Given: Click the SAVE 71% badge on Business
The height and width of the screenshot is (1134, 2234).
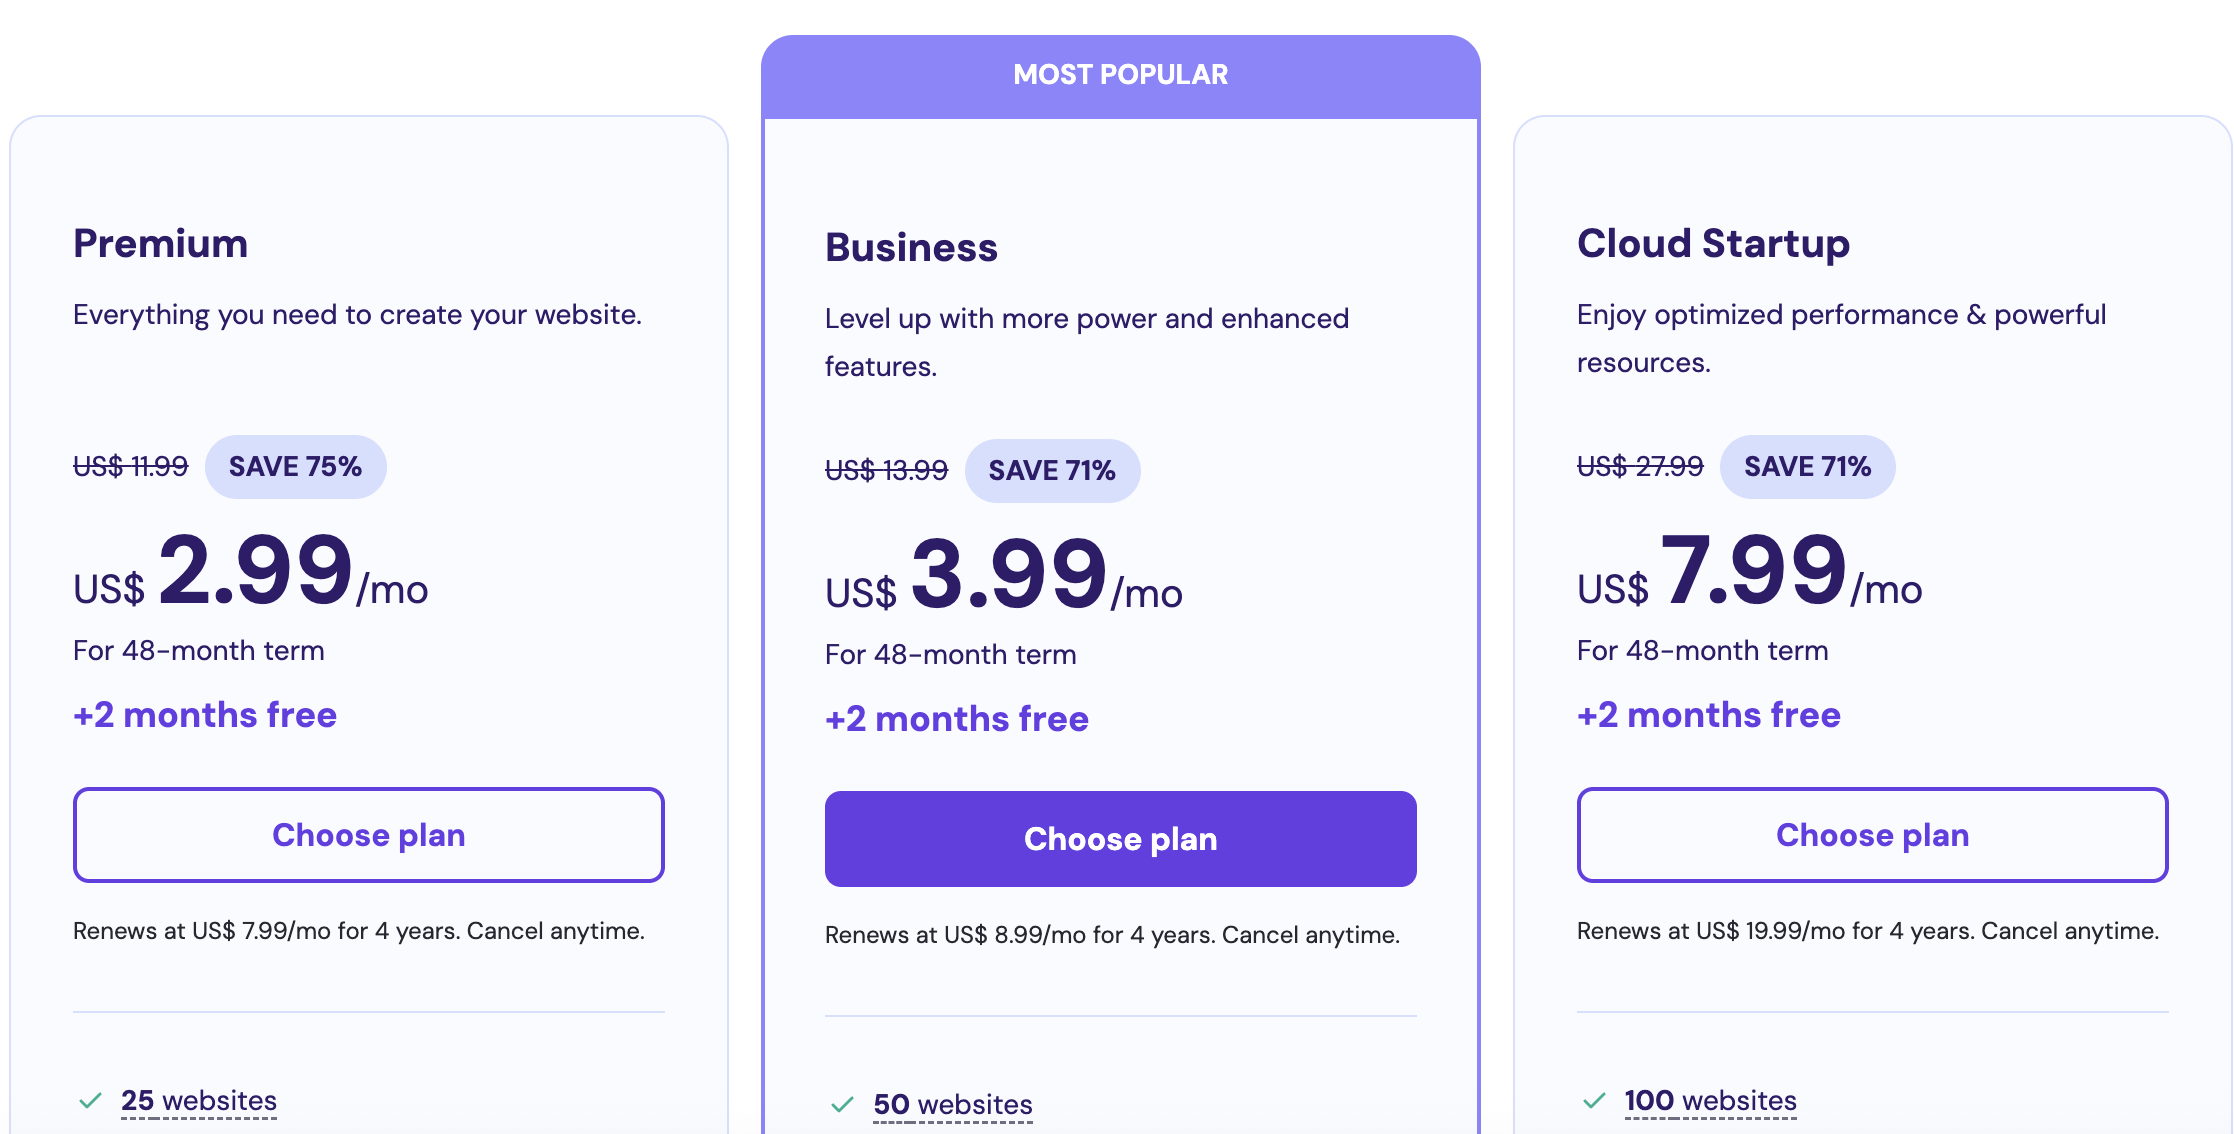Looking at the screenshot, I should [x=1052, y=471].
